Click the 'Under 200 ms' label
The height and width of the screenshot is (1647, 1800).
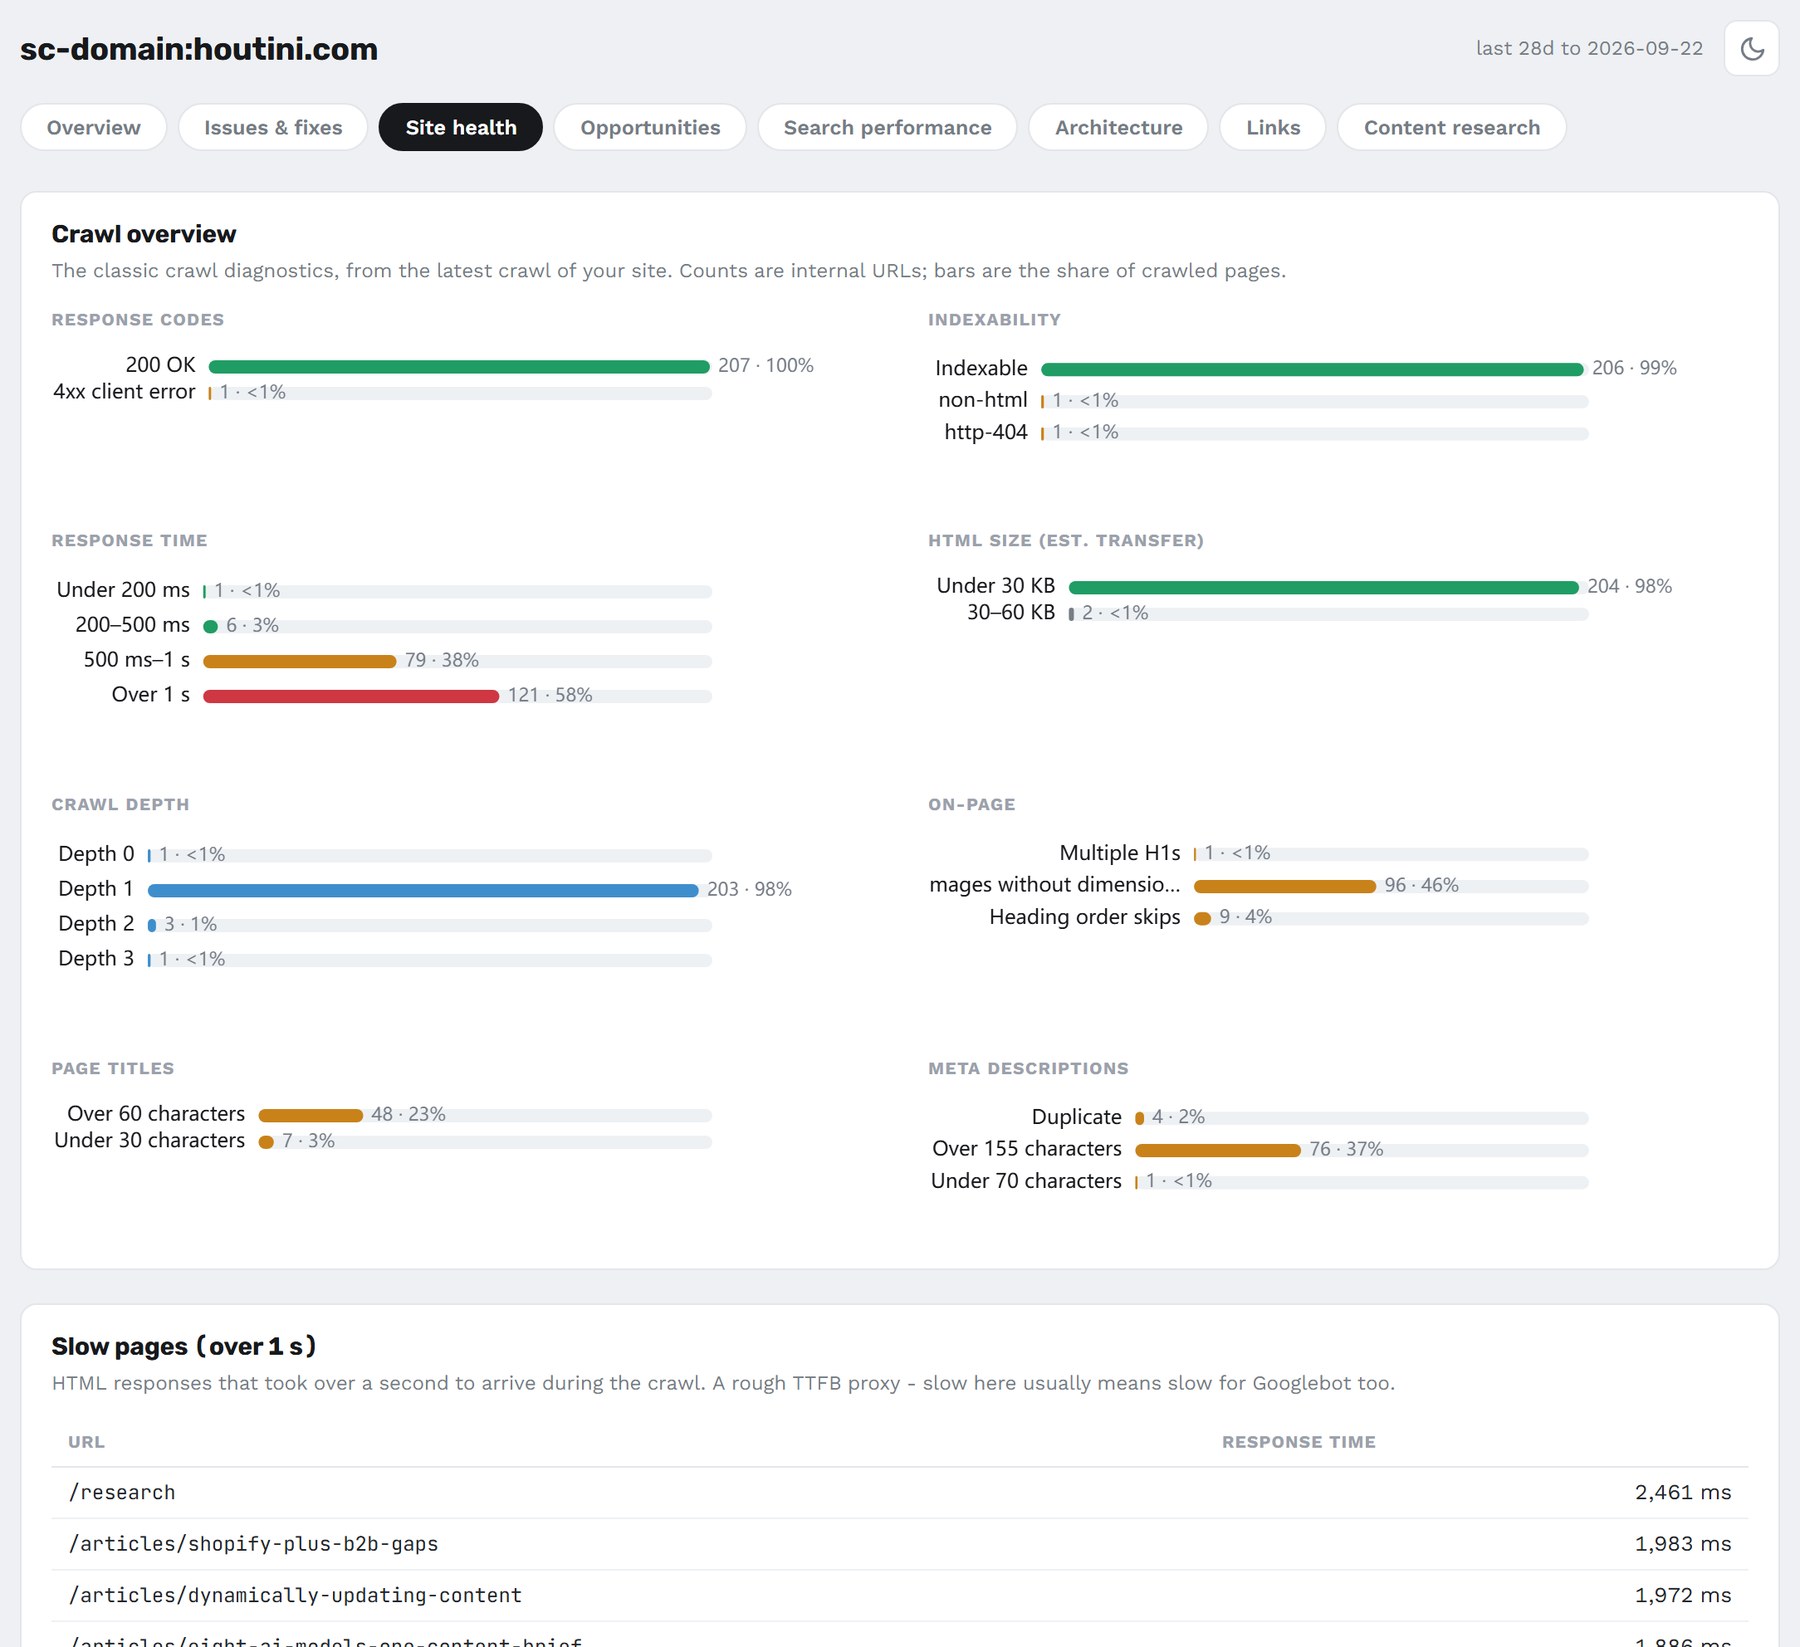(x=123, y=590)
